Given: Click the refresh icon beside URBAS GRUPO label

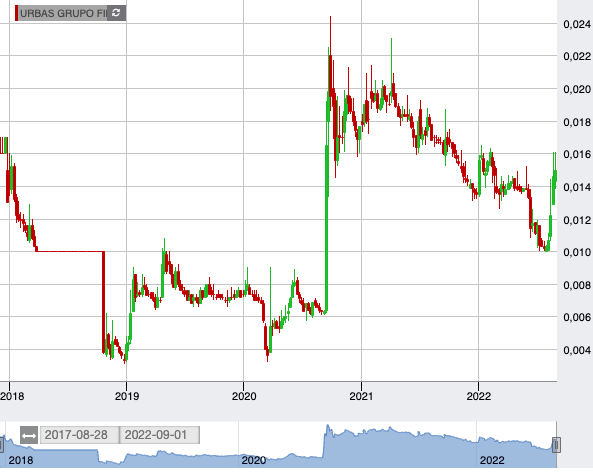Looking at the screenshot, I should pos(116,13).
